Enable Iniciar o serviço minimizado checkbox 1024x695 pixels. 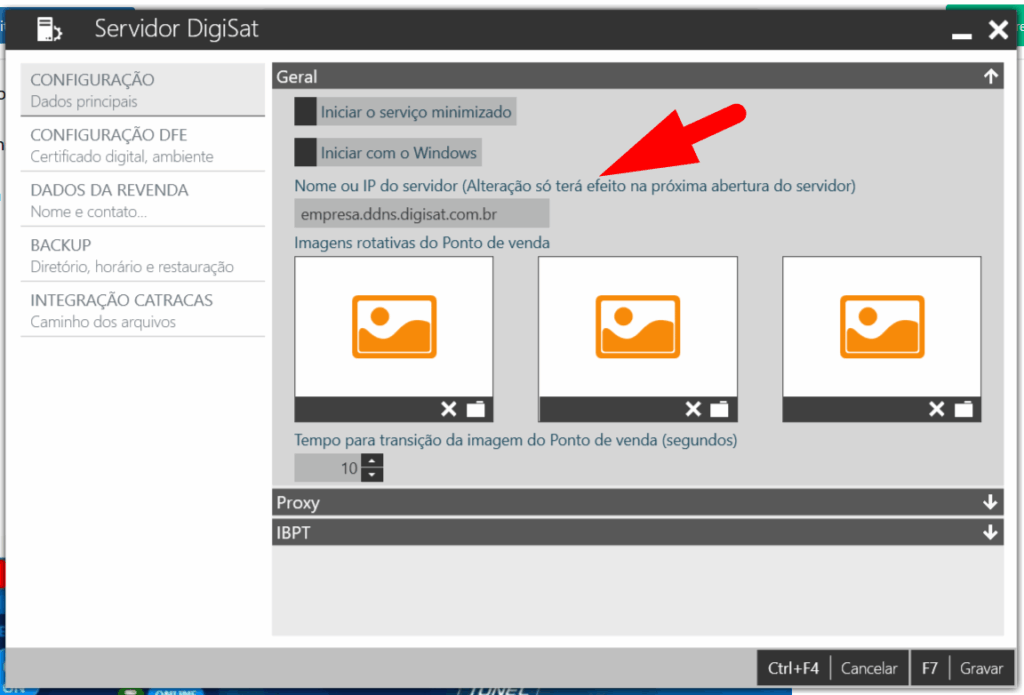click(x=305, y=112)
